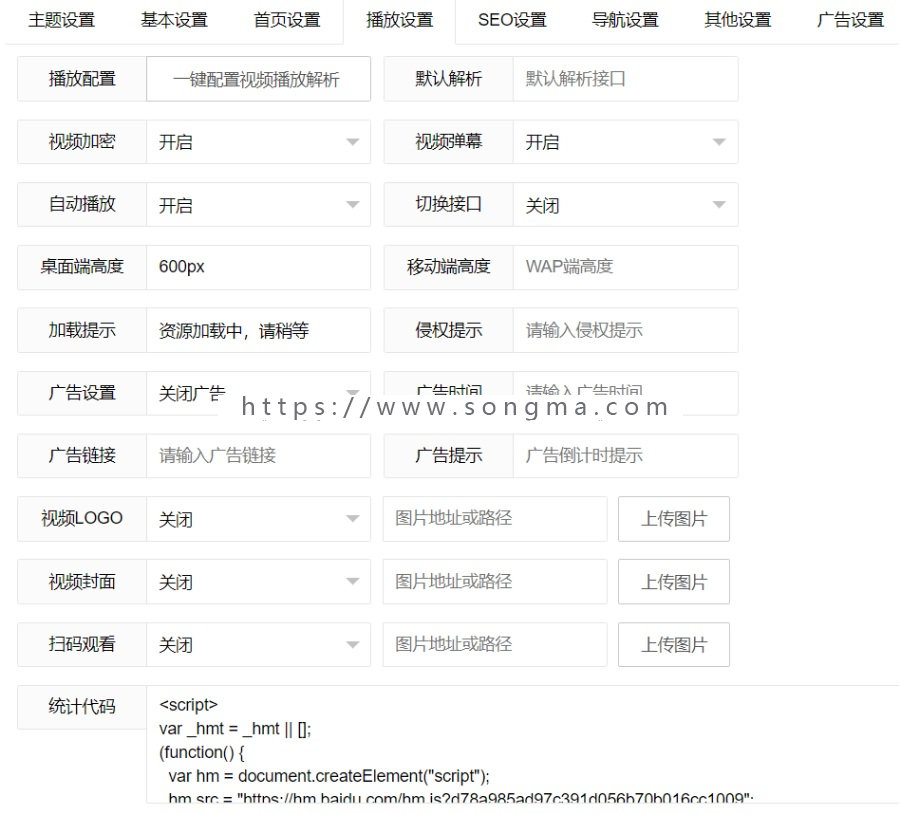Click the 播放配置 label
The image size is (900, 814).
click(x=82, y=79)
